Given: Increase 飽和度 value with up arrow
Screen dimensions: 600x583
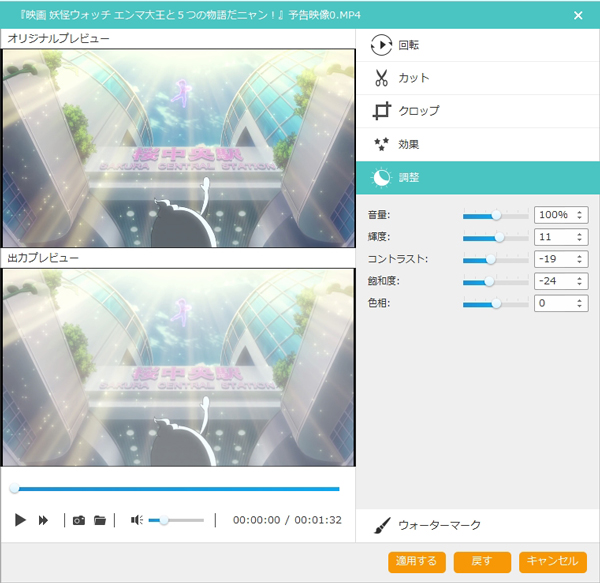Looking at the screenshot, I should coord(580,278).
